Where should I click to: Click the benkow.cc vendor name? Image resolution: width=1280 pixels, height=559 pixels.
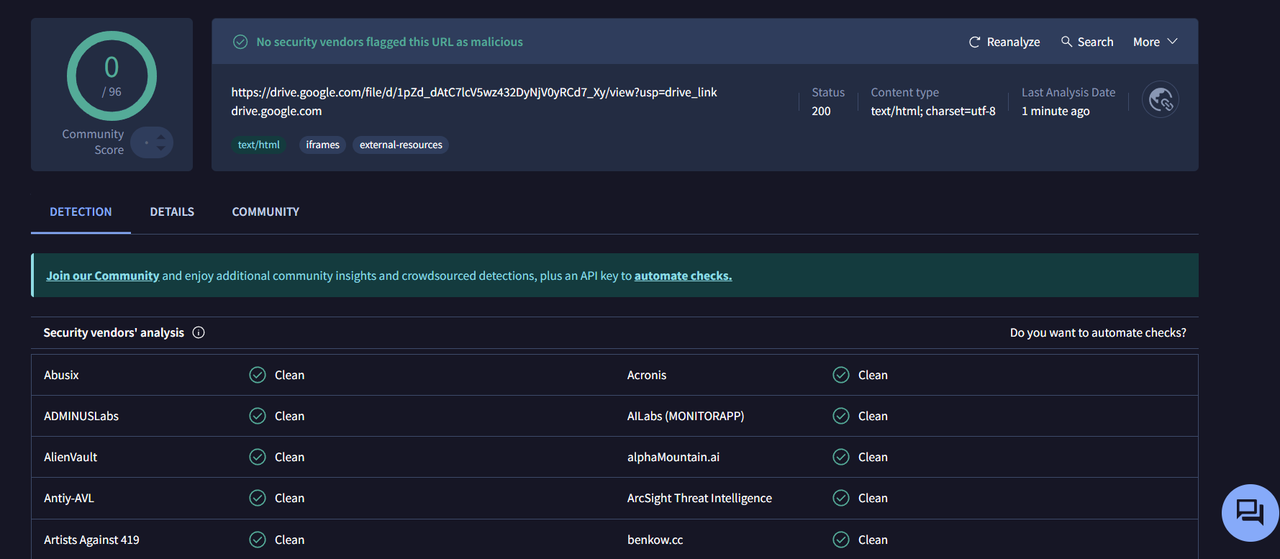click(x=655, y=540)
